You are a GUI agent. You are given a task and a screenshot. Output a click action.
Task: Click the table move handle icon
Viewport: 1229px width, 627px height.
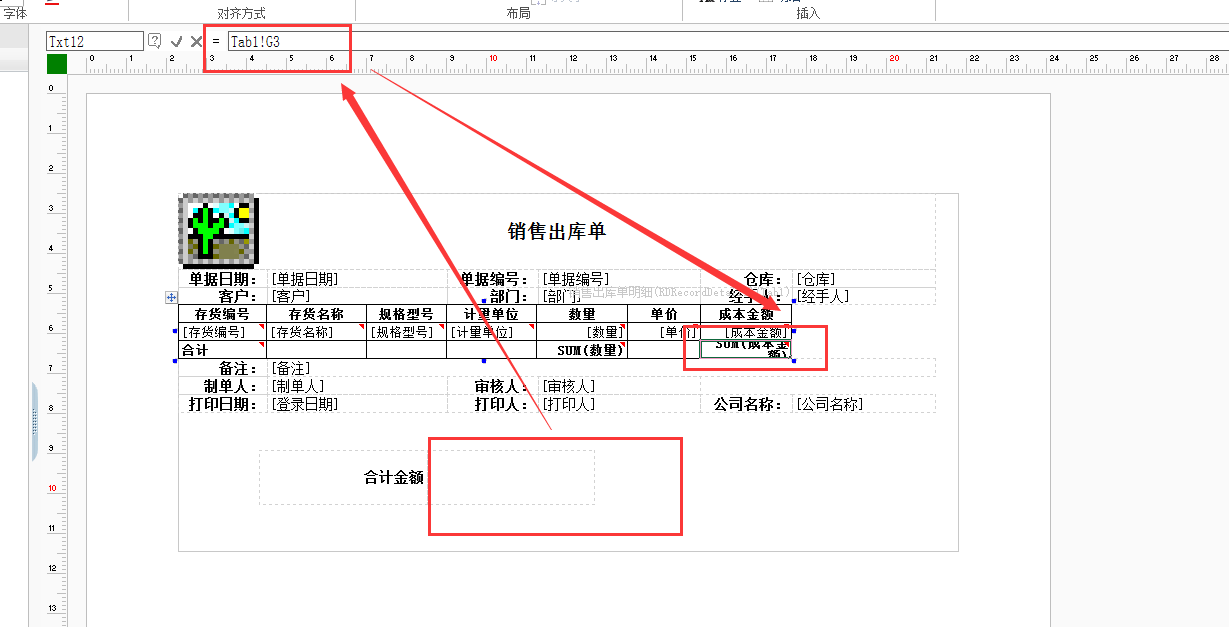(x=172, y=297)
